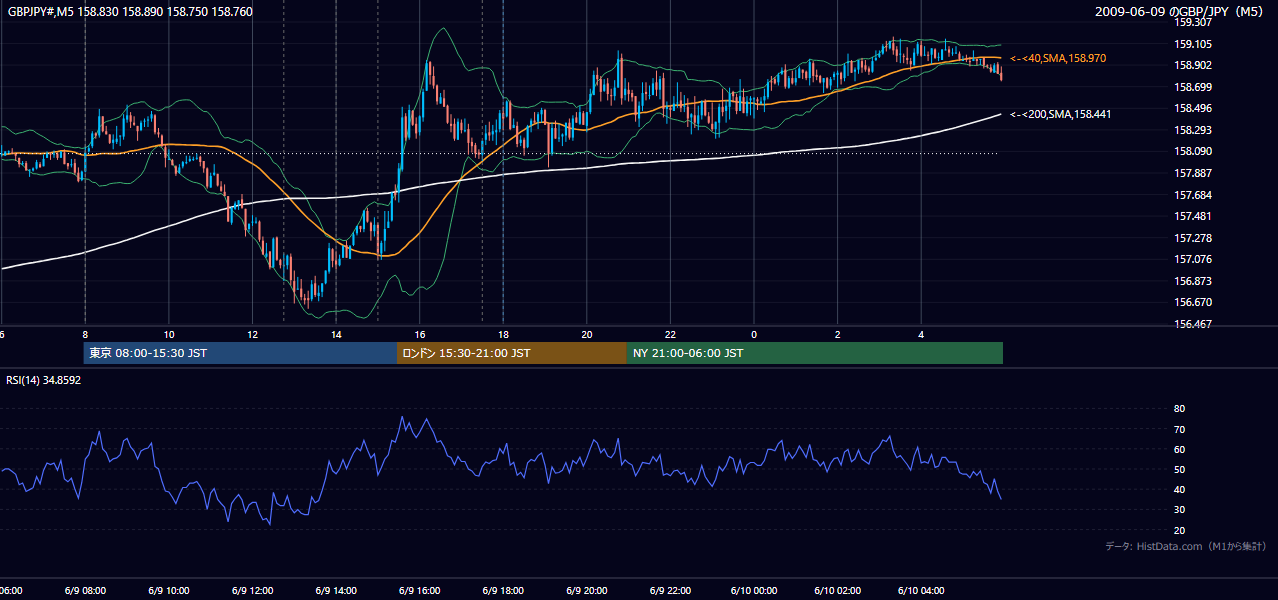Click the 60 level on the RSI scale
The width and height of the screenshot is (1278, 600).
[1179, 449]
